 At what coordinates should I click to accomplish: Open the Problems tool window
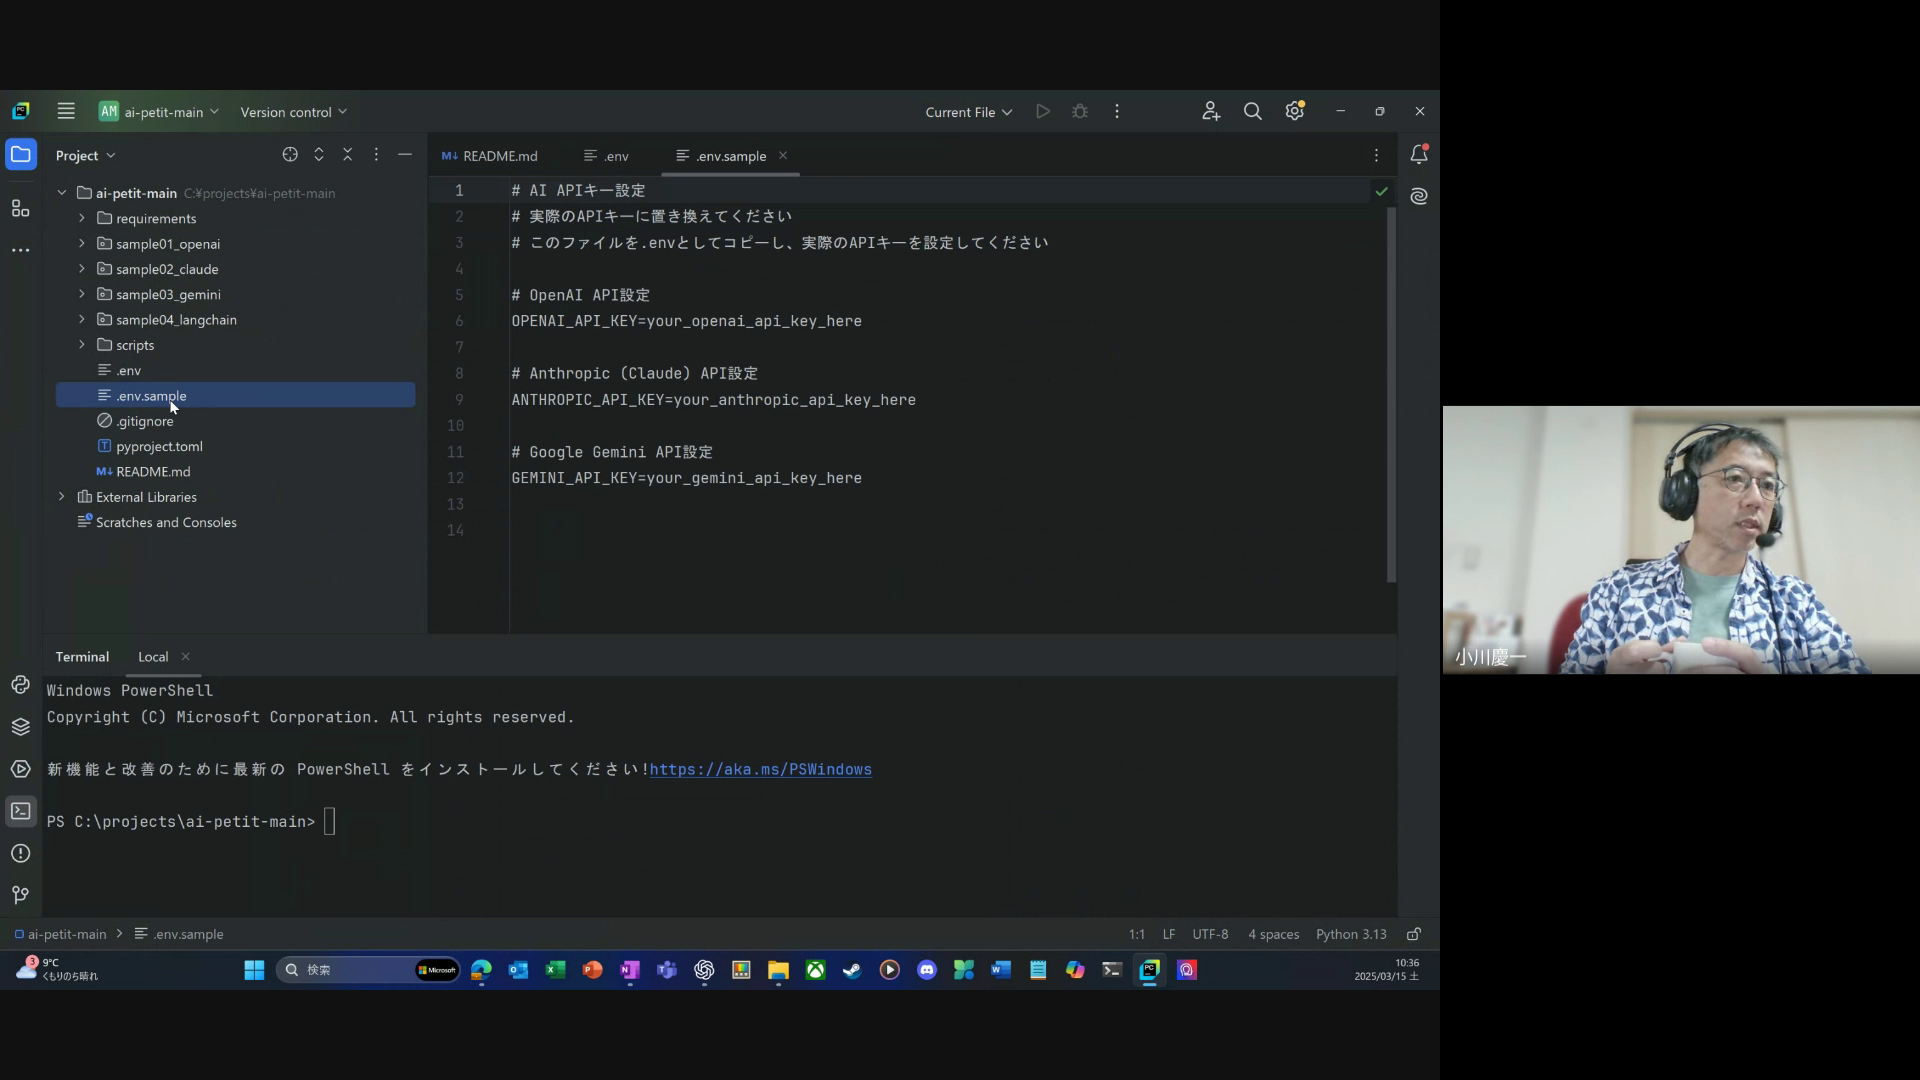click(20, 853)
